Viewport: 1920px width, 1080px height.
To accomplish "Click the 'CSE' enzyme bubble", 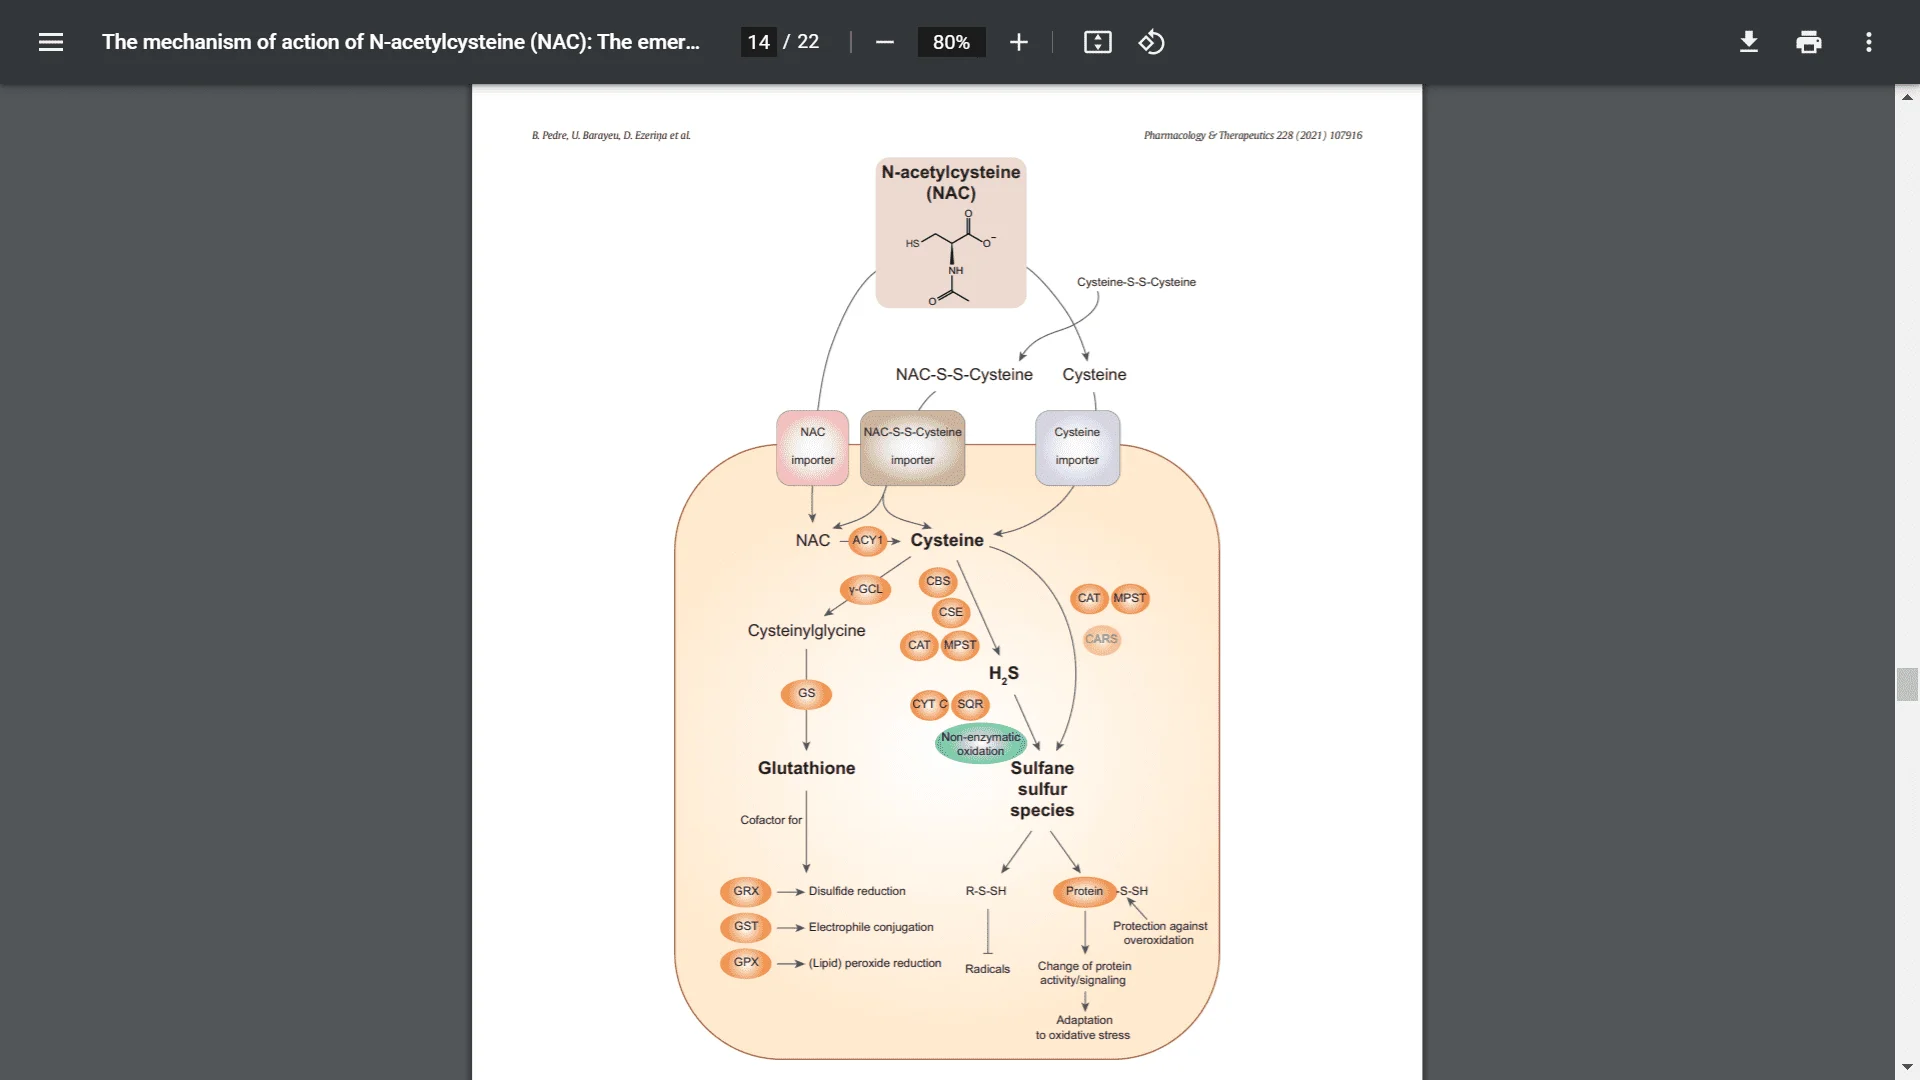I will tap(951, 612).
